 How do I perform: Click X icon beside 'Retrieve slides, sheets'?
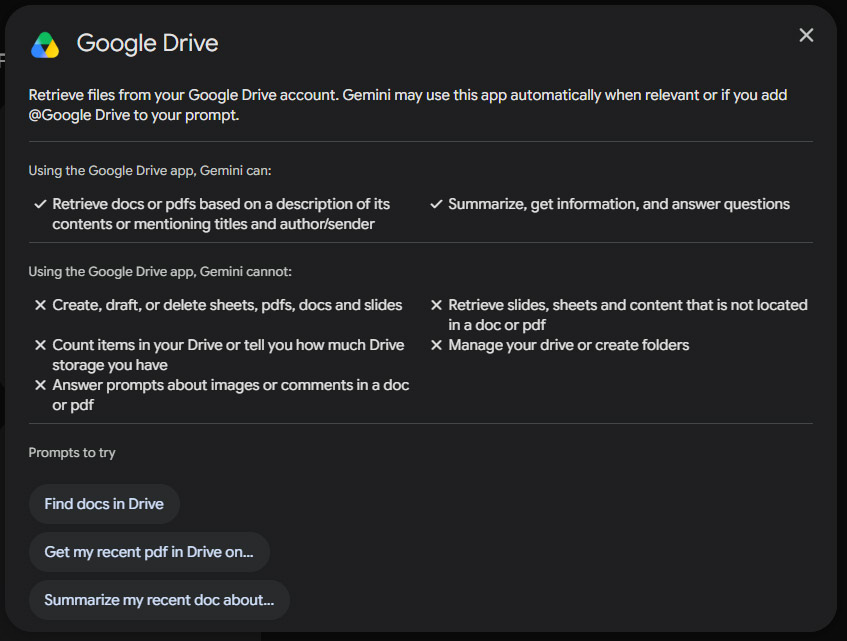pos(436,305)
